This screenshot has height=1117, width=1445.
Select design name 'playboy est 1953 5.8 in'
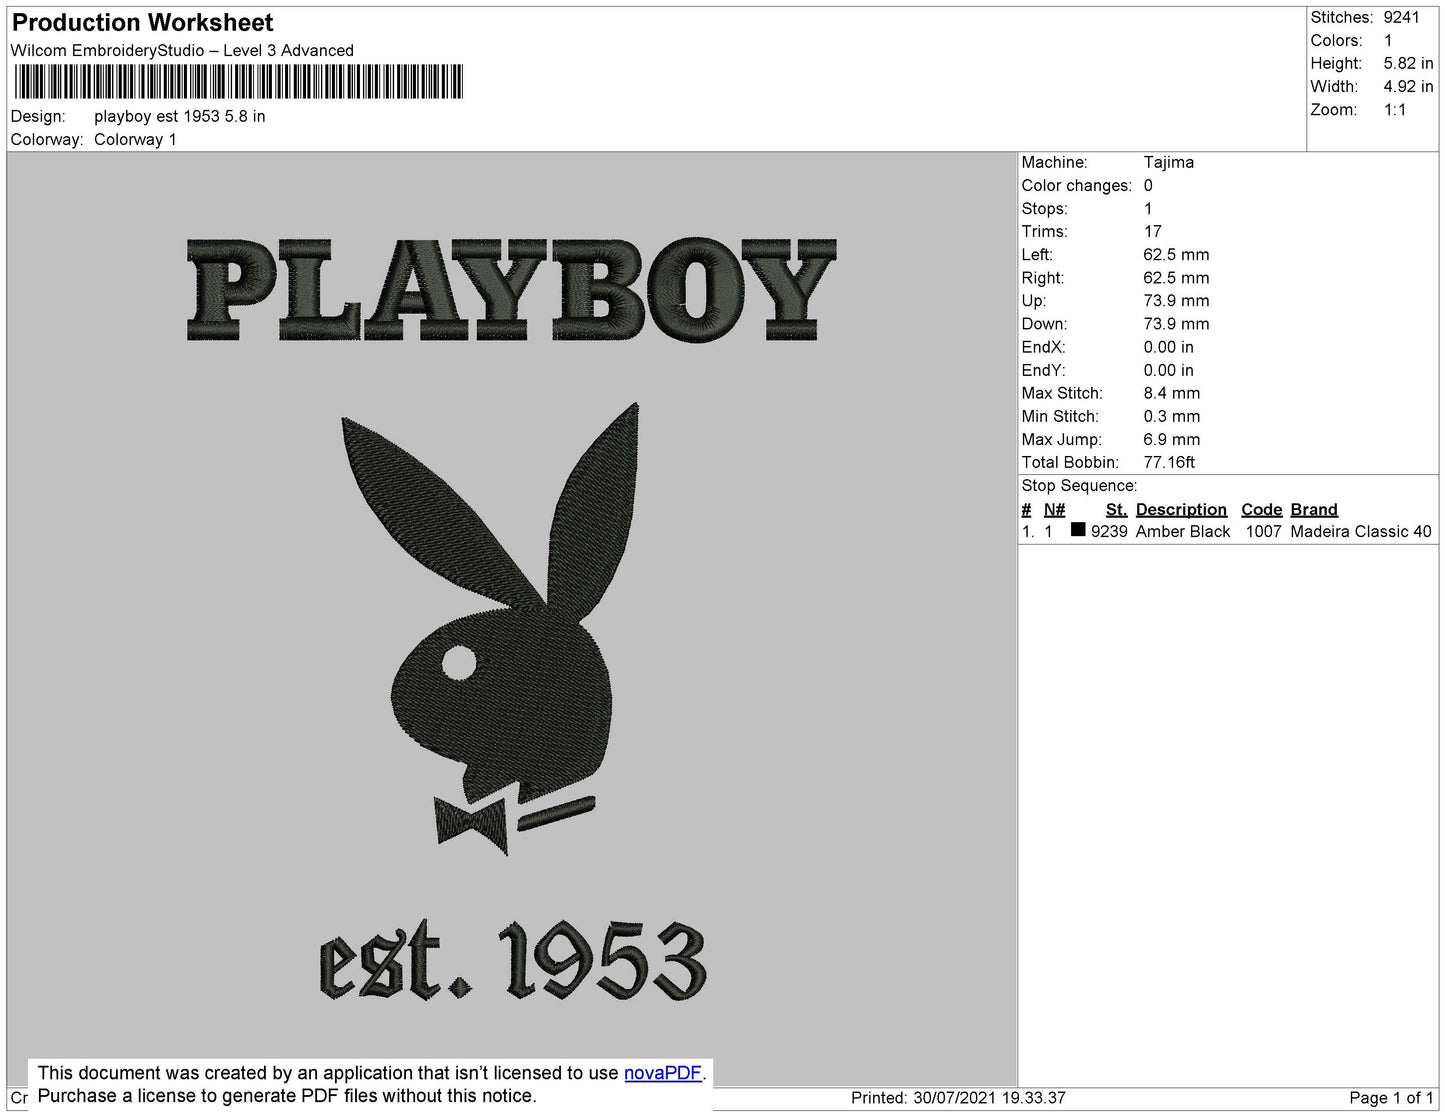(x=180, y=116)
